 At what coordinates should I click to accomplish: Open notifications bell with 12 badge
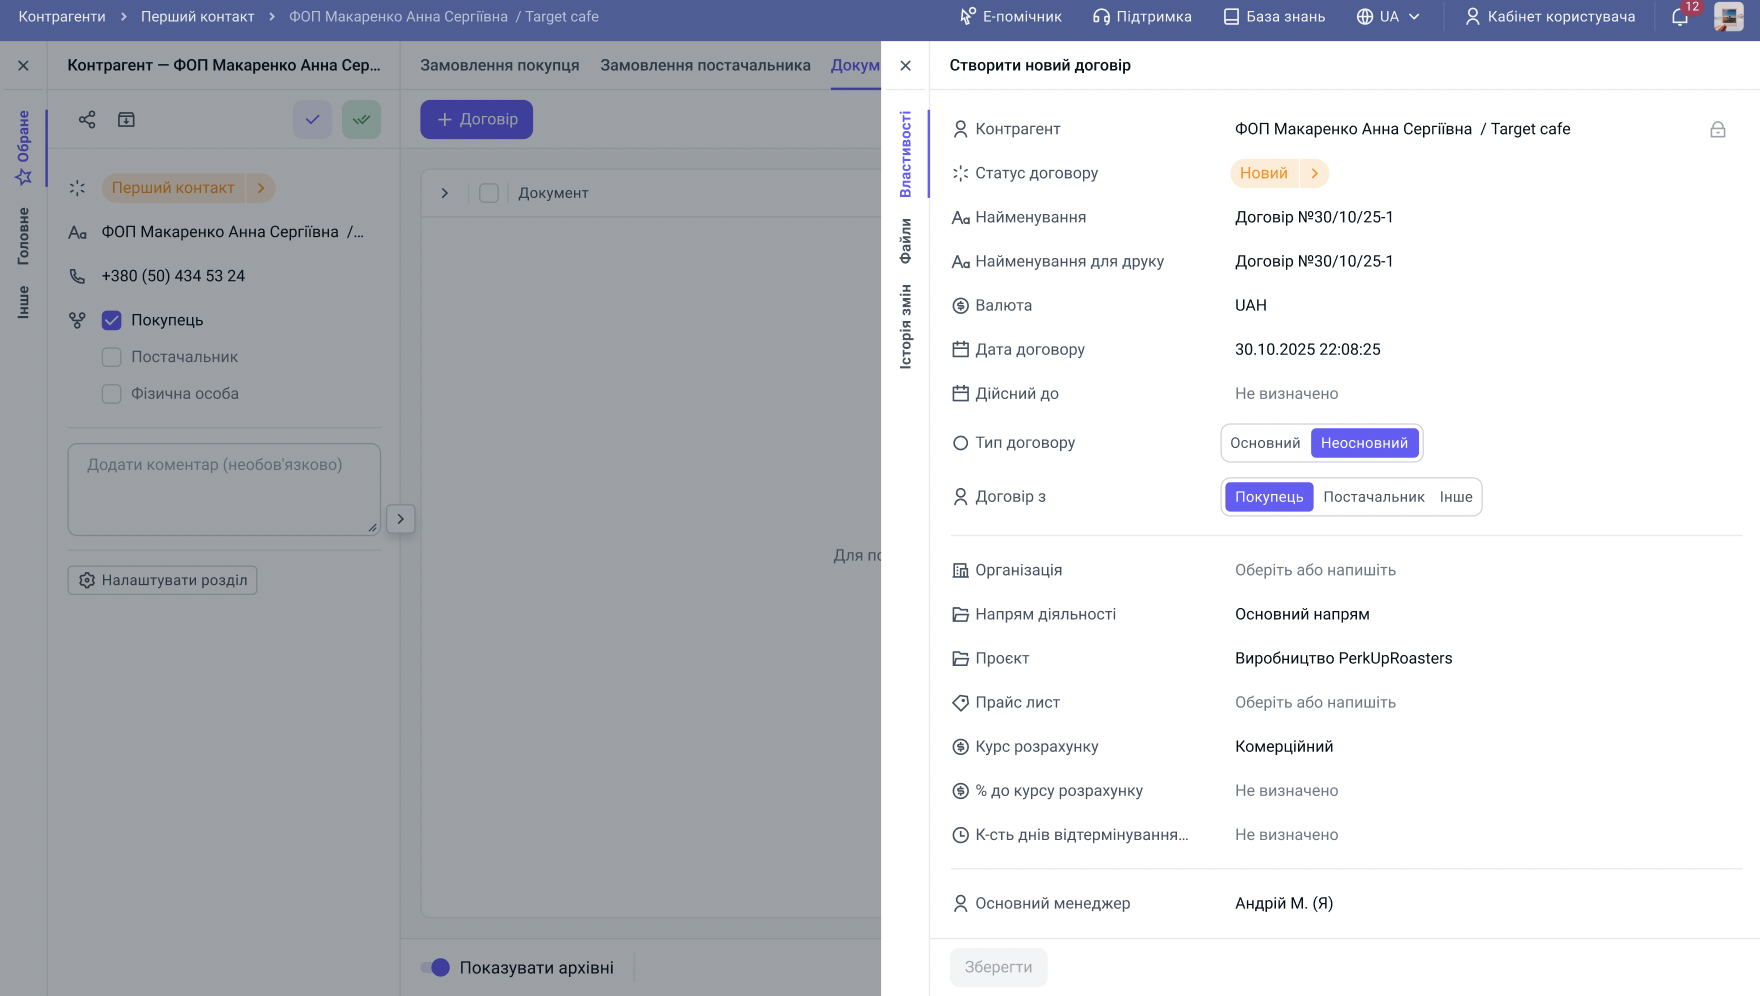pyautogui.click(x=1680, y=17)
